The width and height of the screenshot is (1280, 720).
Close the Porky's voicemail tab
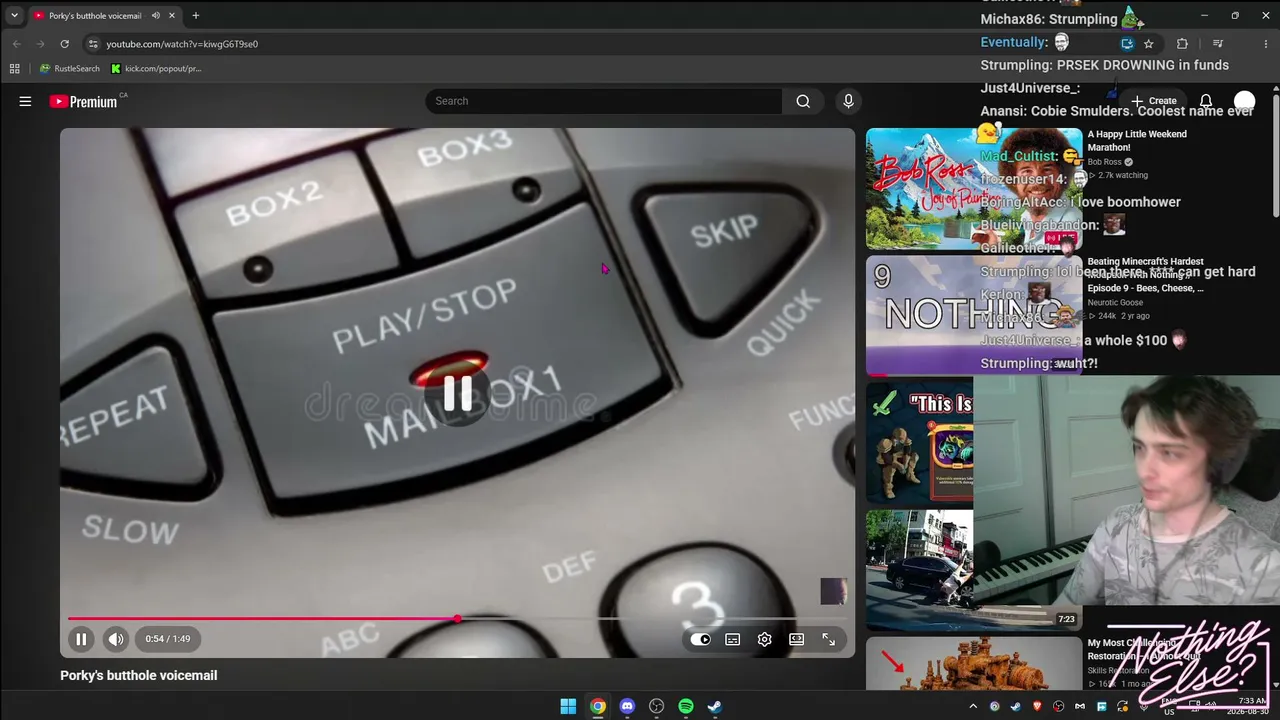172,16
